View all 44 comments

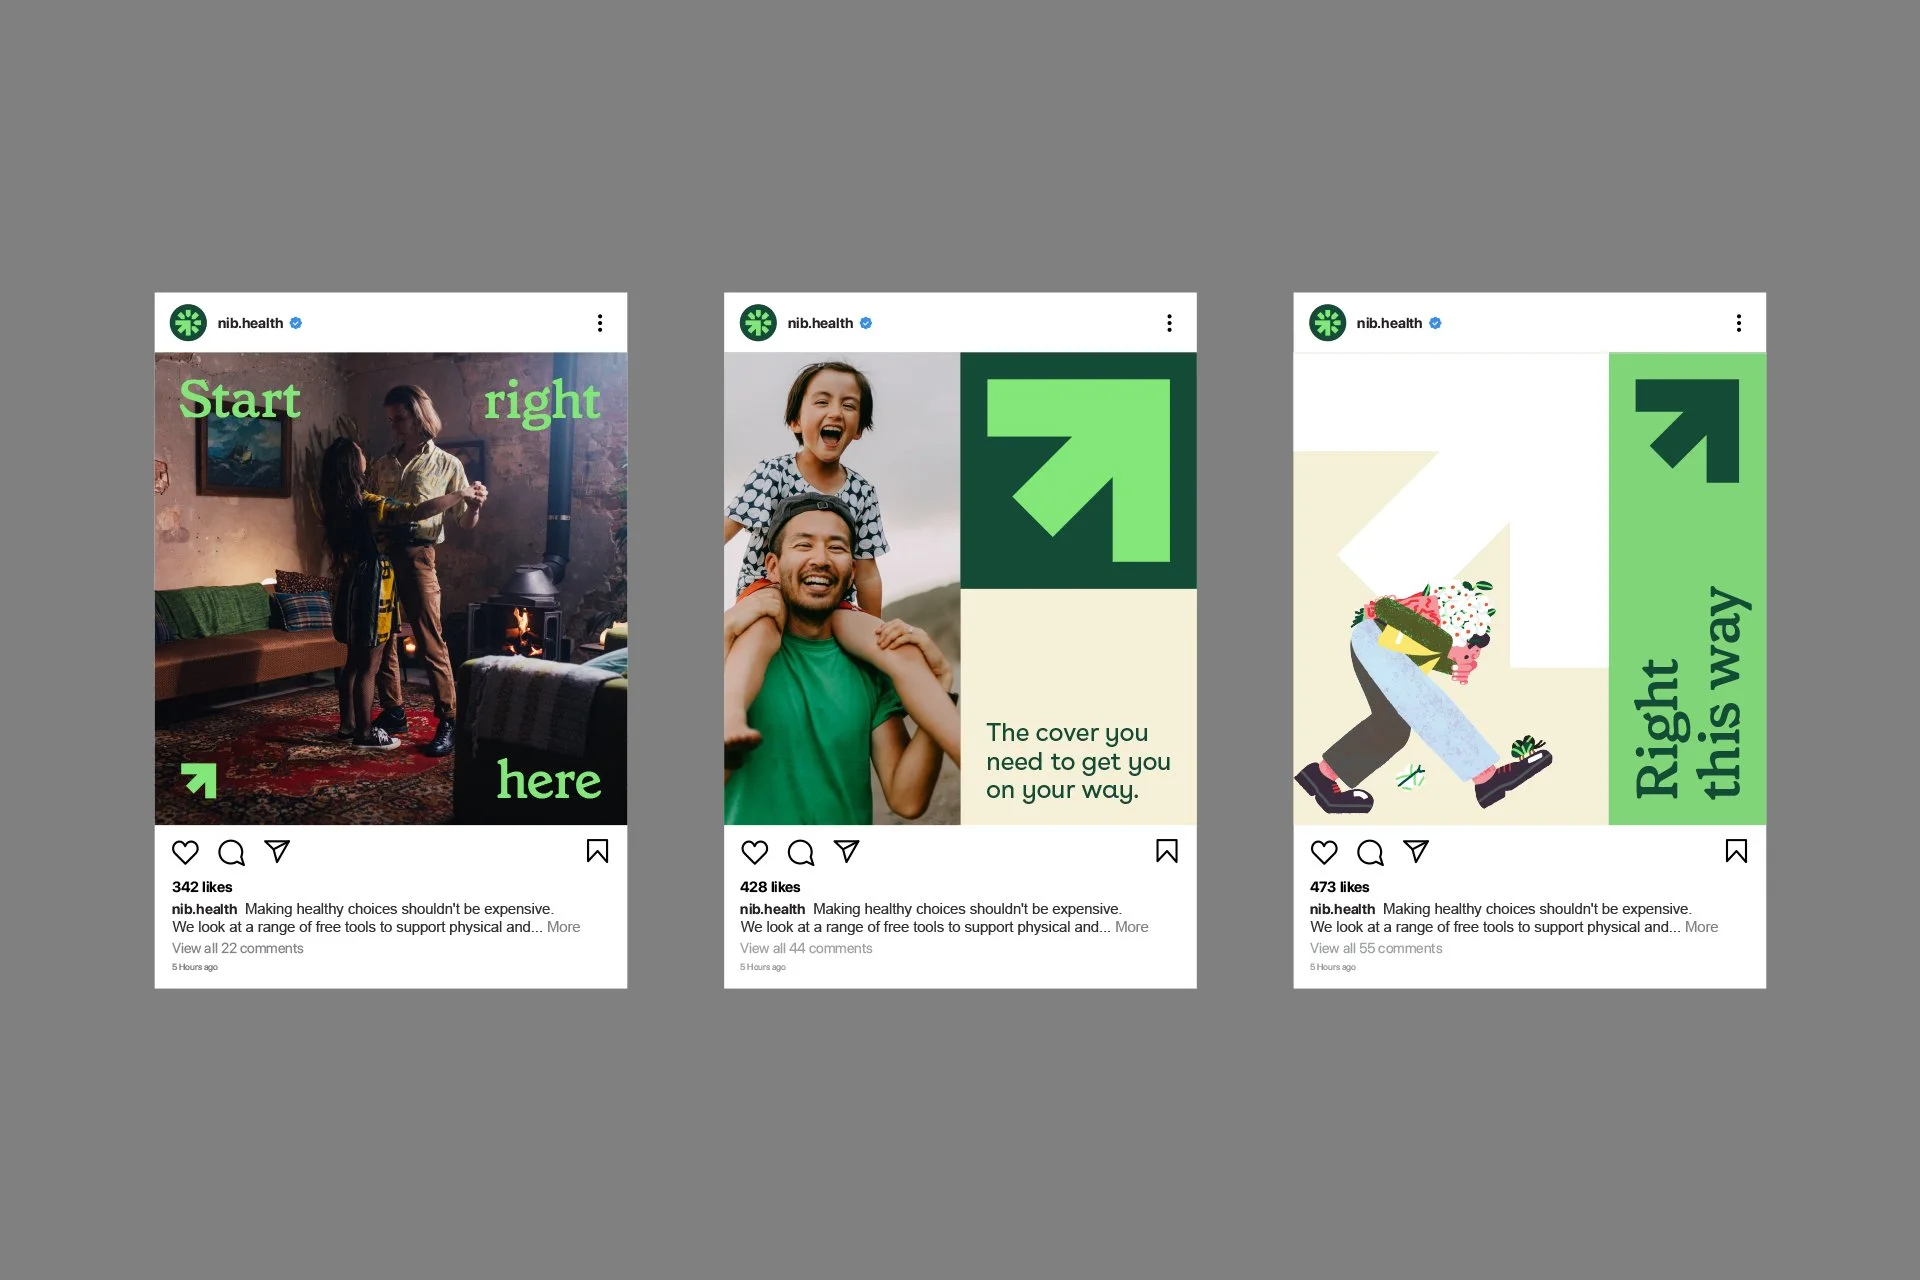tap(806, 948)
